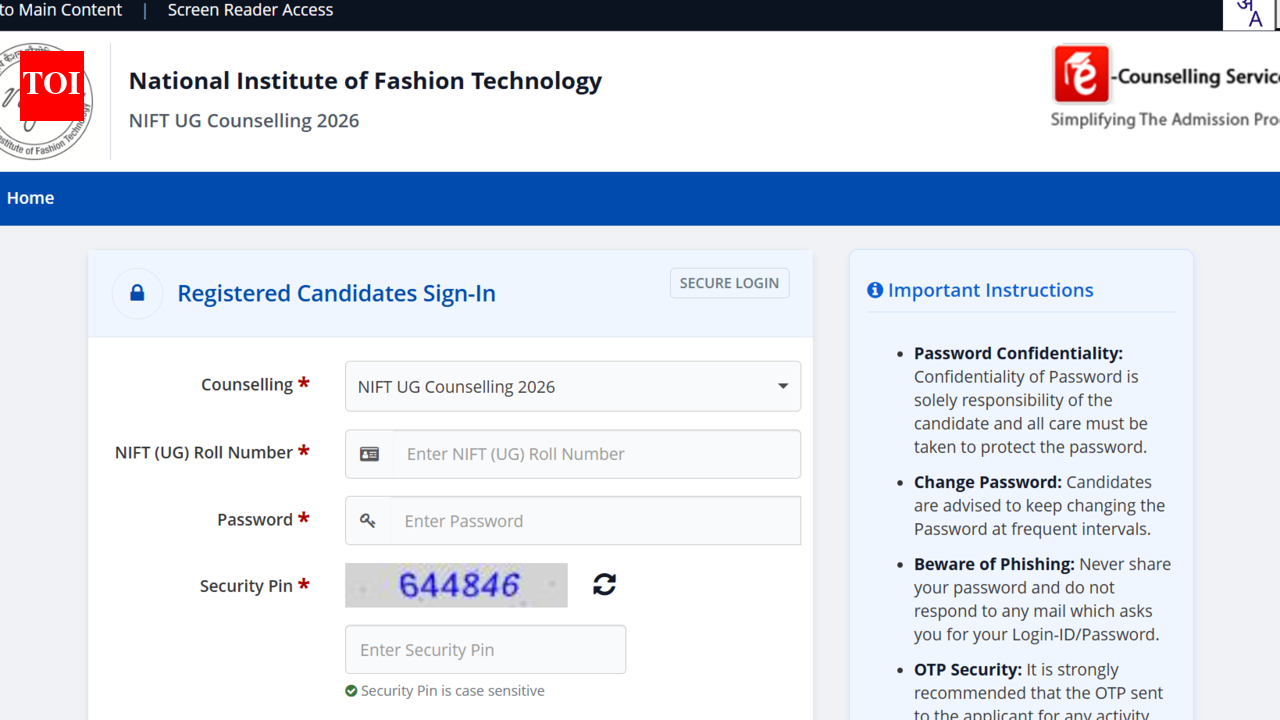Refresh the security pin captcha
The image size is (1280, 720).
pyautogui.click(x=604, y=584)
